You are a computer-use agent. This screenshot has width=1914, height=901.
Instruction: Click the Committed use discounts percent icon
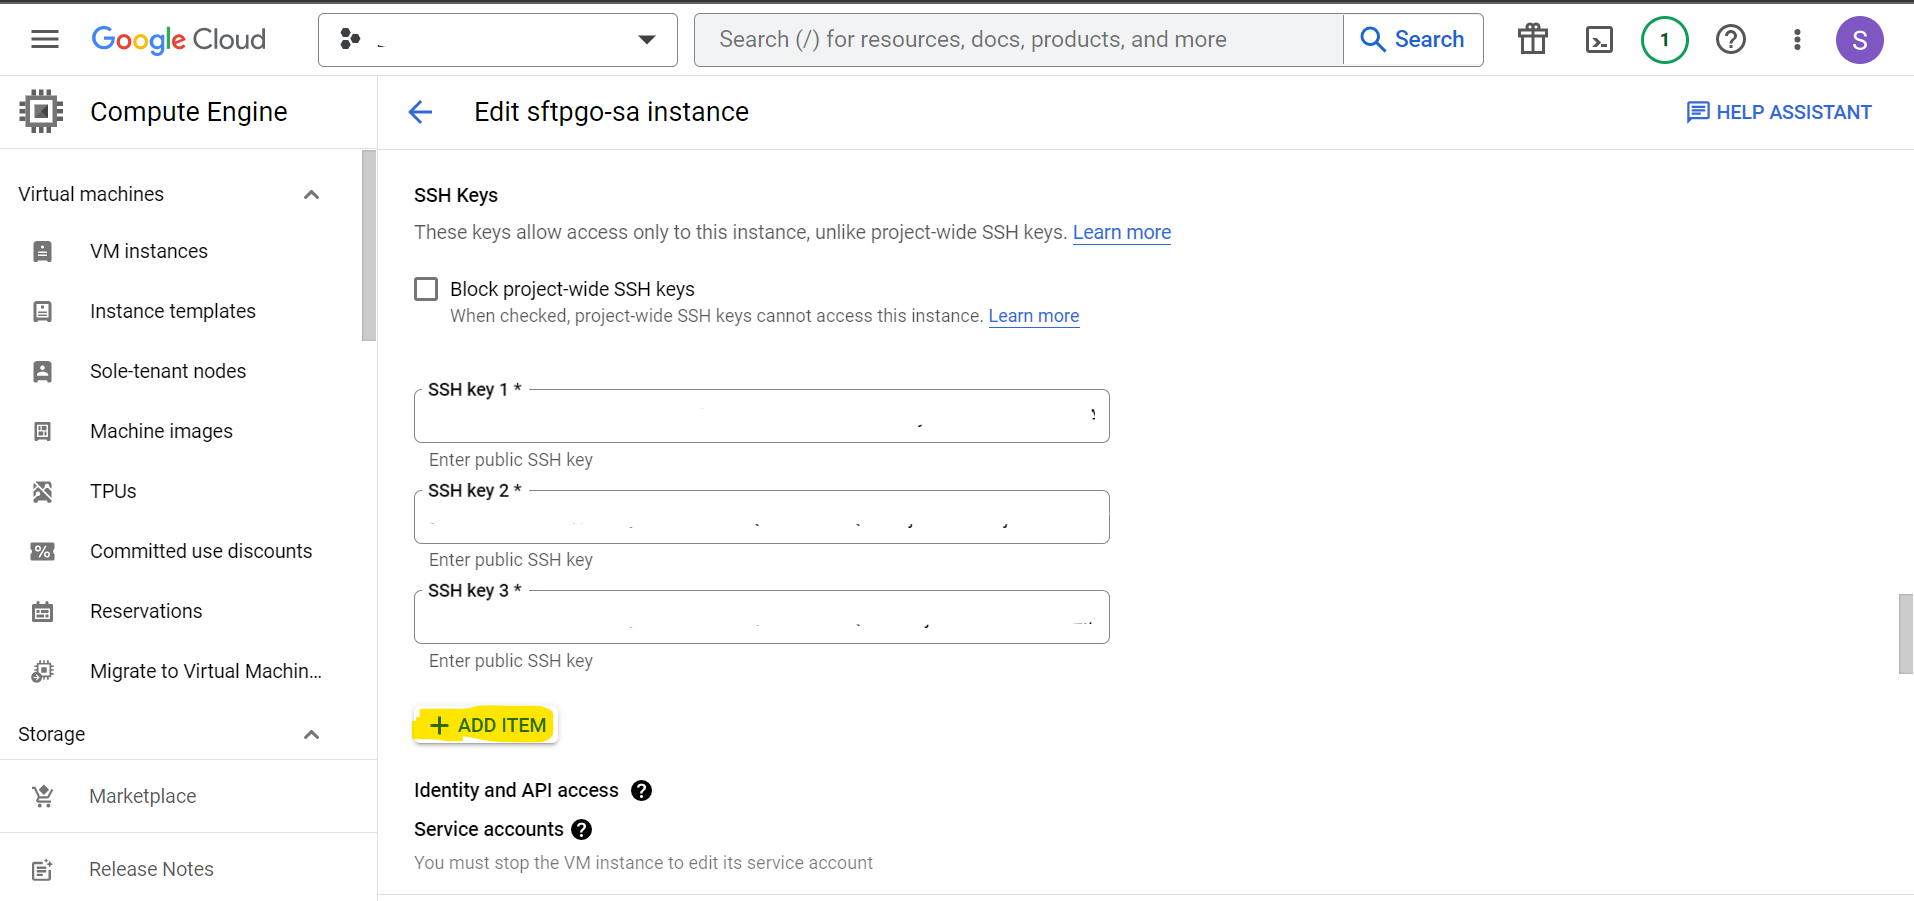click(x=41, y=551)
